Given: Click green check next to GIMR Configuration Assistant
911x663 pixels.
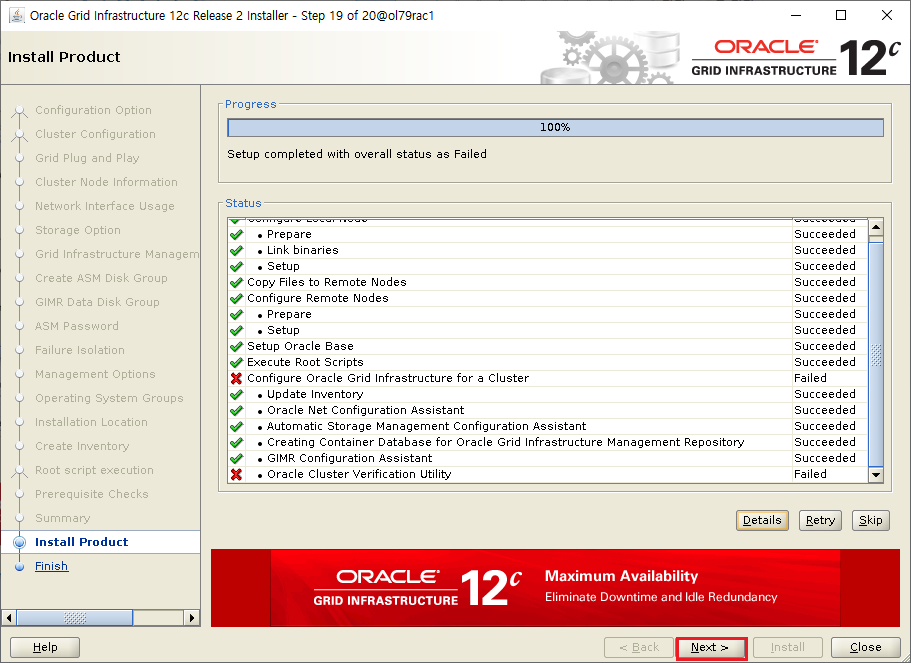Looking at the screenshot, I should (x=236, y=458).
